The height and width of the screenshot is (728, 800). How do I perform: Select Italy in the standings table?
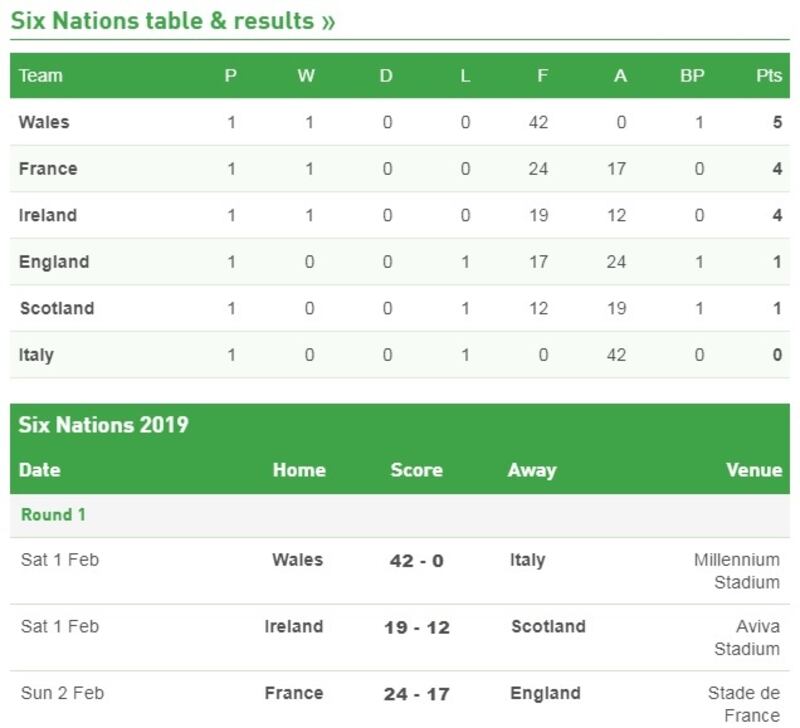click(x=37, y=355)
